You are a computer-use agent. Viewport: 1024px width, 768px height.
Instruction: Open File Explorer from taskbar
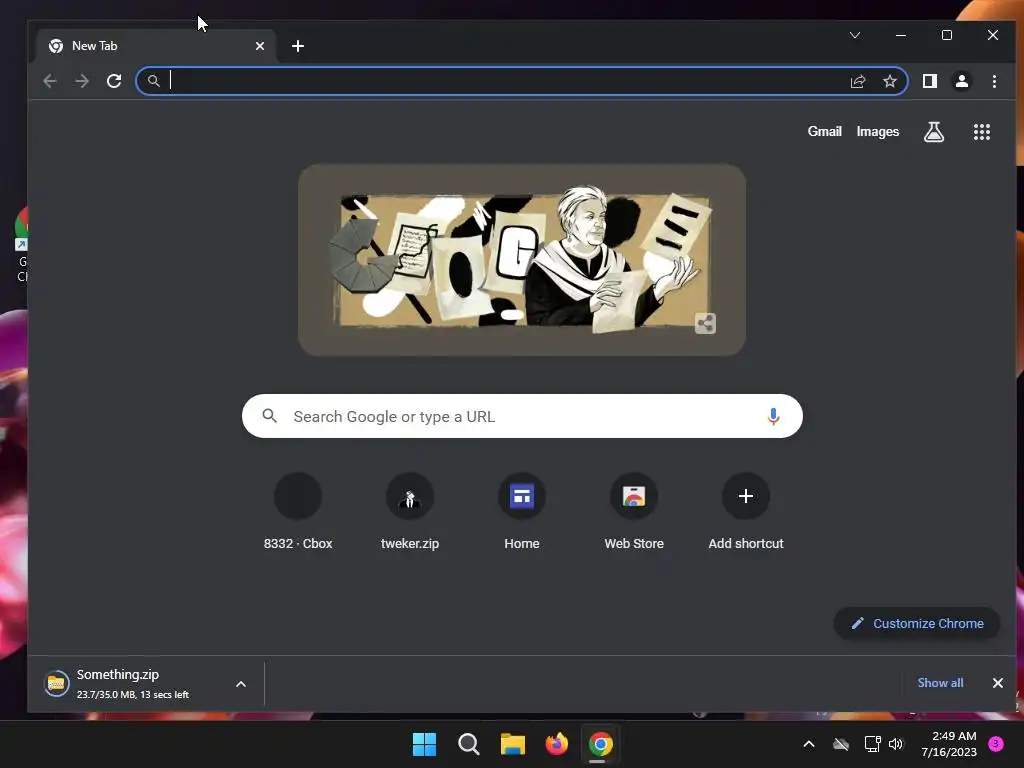point(513,744)
